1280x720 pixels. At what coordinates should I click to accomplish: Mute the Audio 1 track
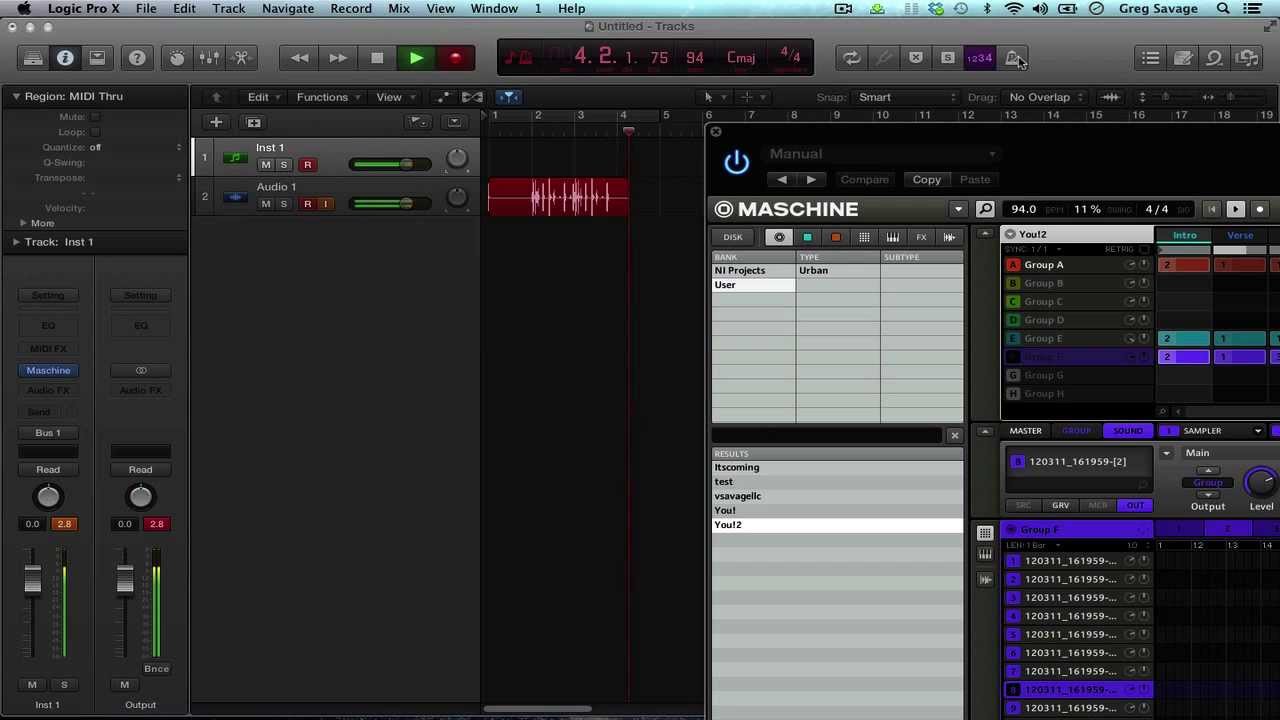pyautogui.click(x=266, y=204)
